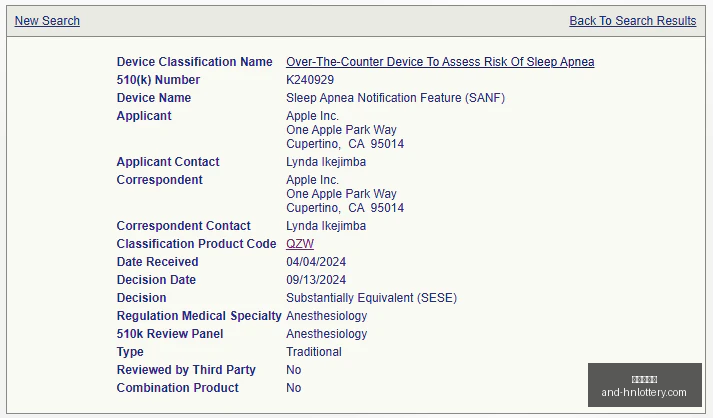Click the Applicant Contact name Lynda Ikejimba
713x418 pixels.
pyautogui.click(x=326, y=162)
